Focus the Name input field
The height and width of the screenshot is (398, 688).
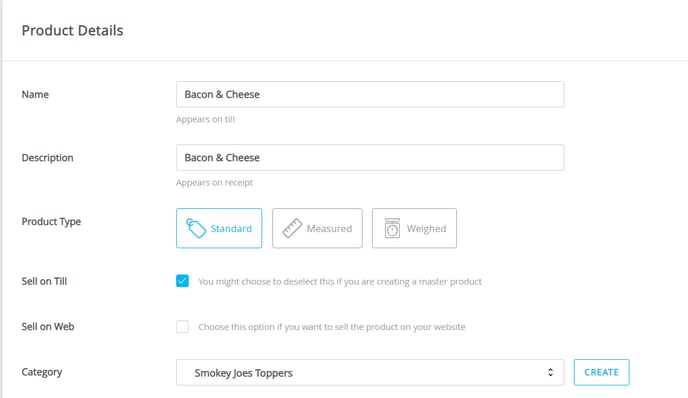click(x=370, y=94)
